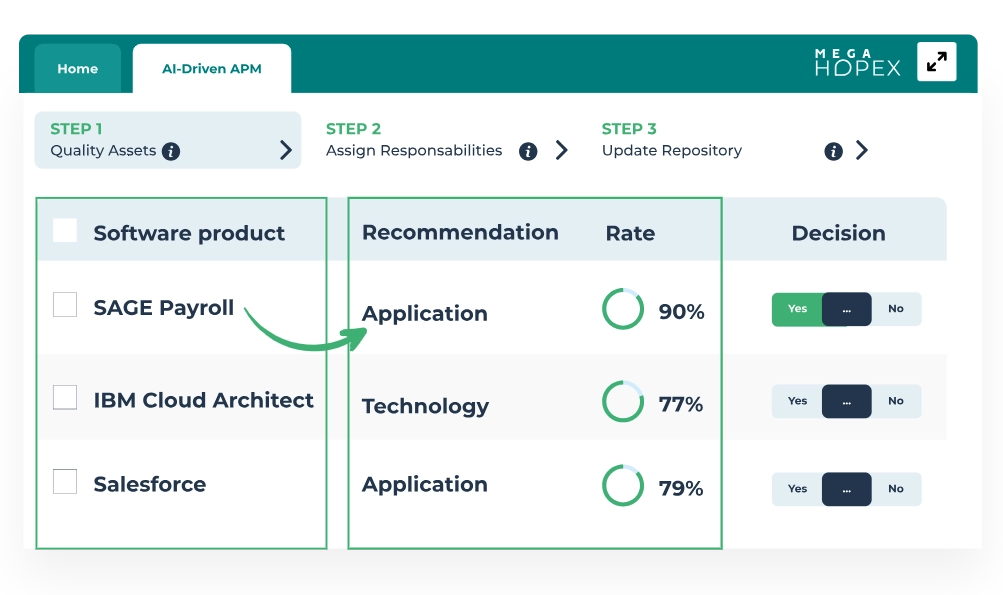Click the info icon in Step 3
The image size is (1003, 595).
point(833,152)
